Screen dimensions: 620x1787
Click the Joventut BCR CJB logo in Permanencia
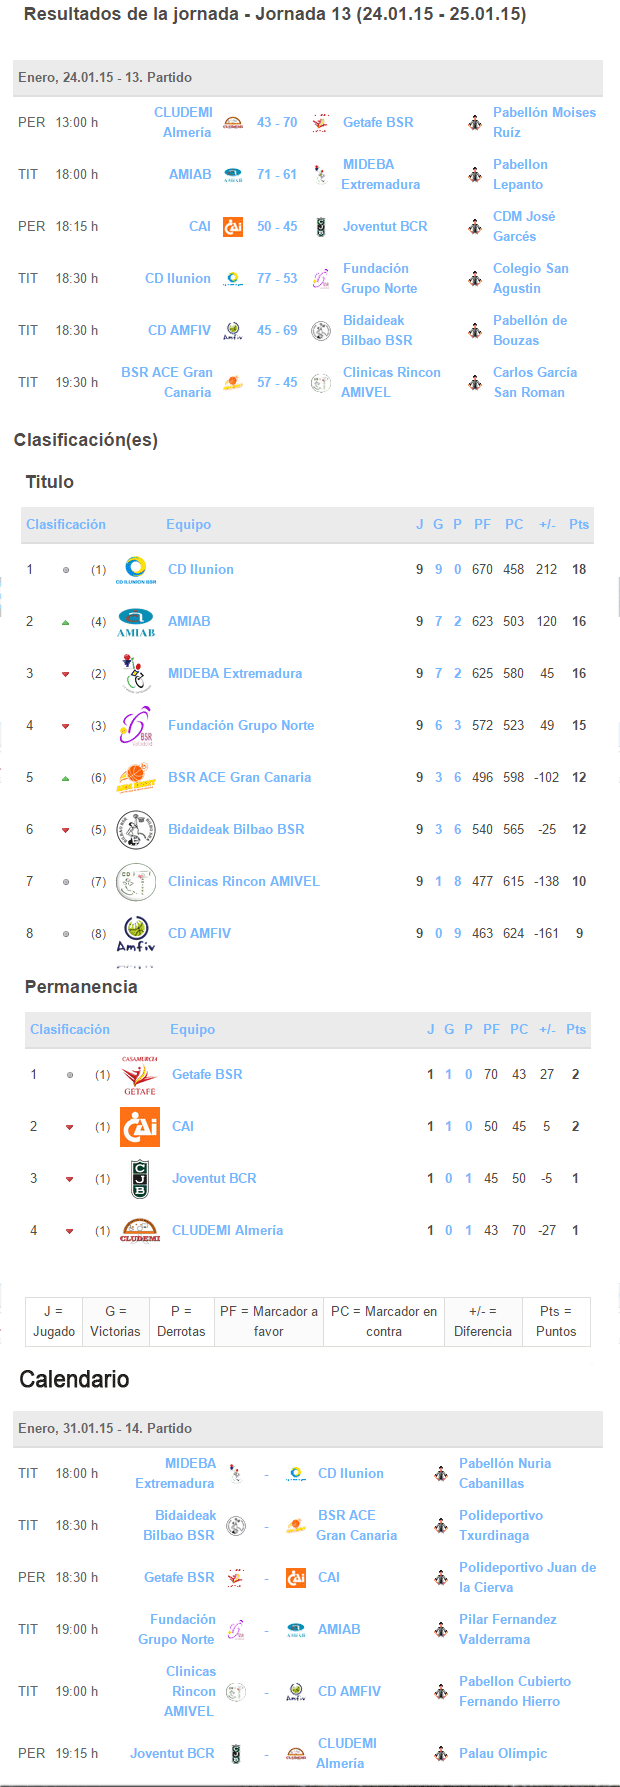pyautogui.click(x=140, y=1178)
